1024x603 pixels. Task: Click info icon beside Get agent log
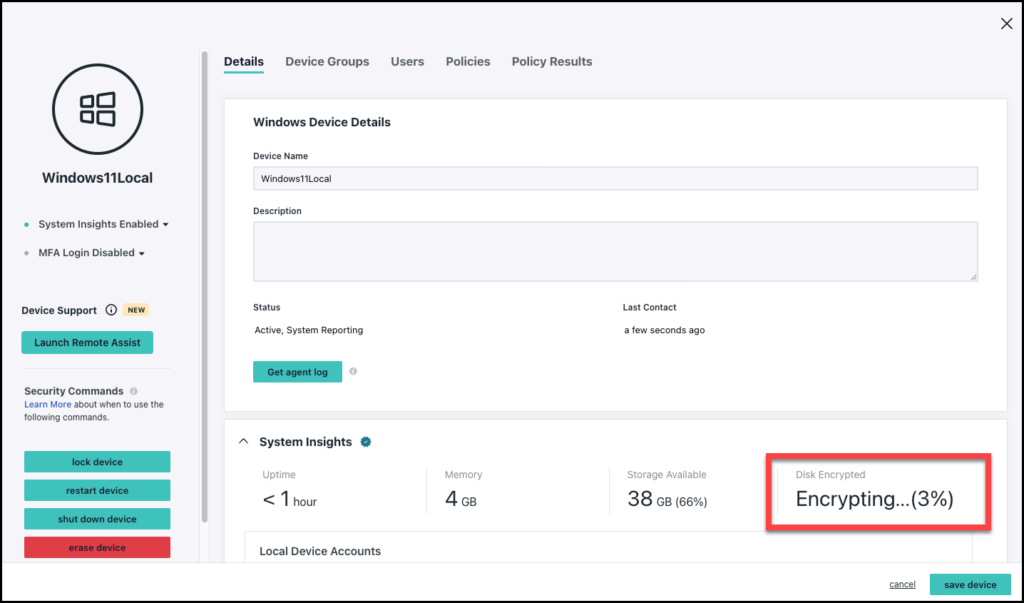[353, 372]
